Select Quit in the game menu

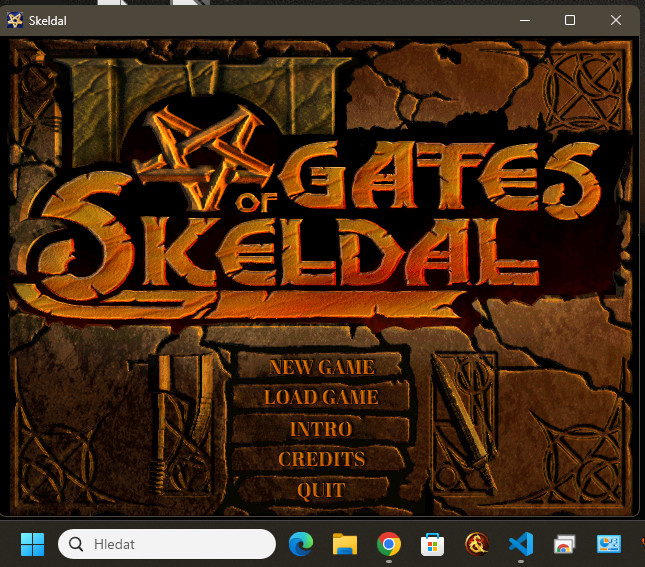[x=321, y=490]
